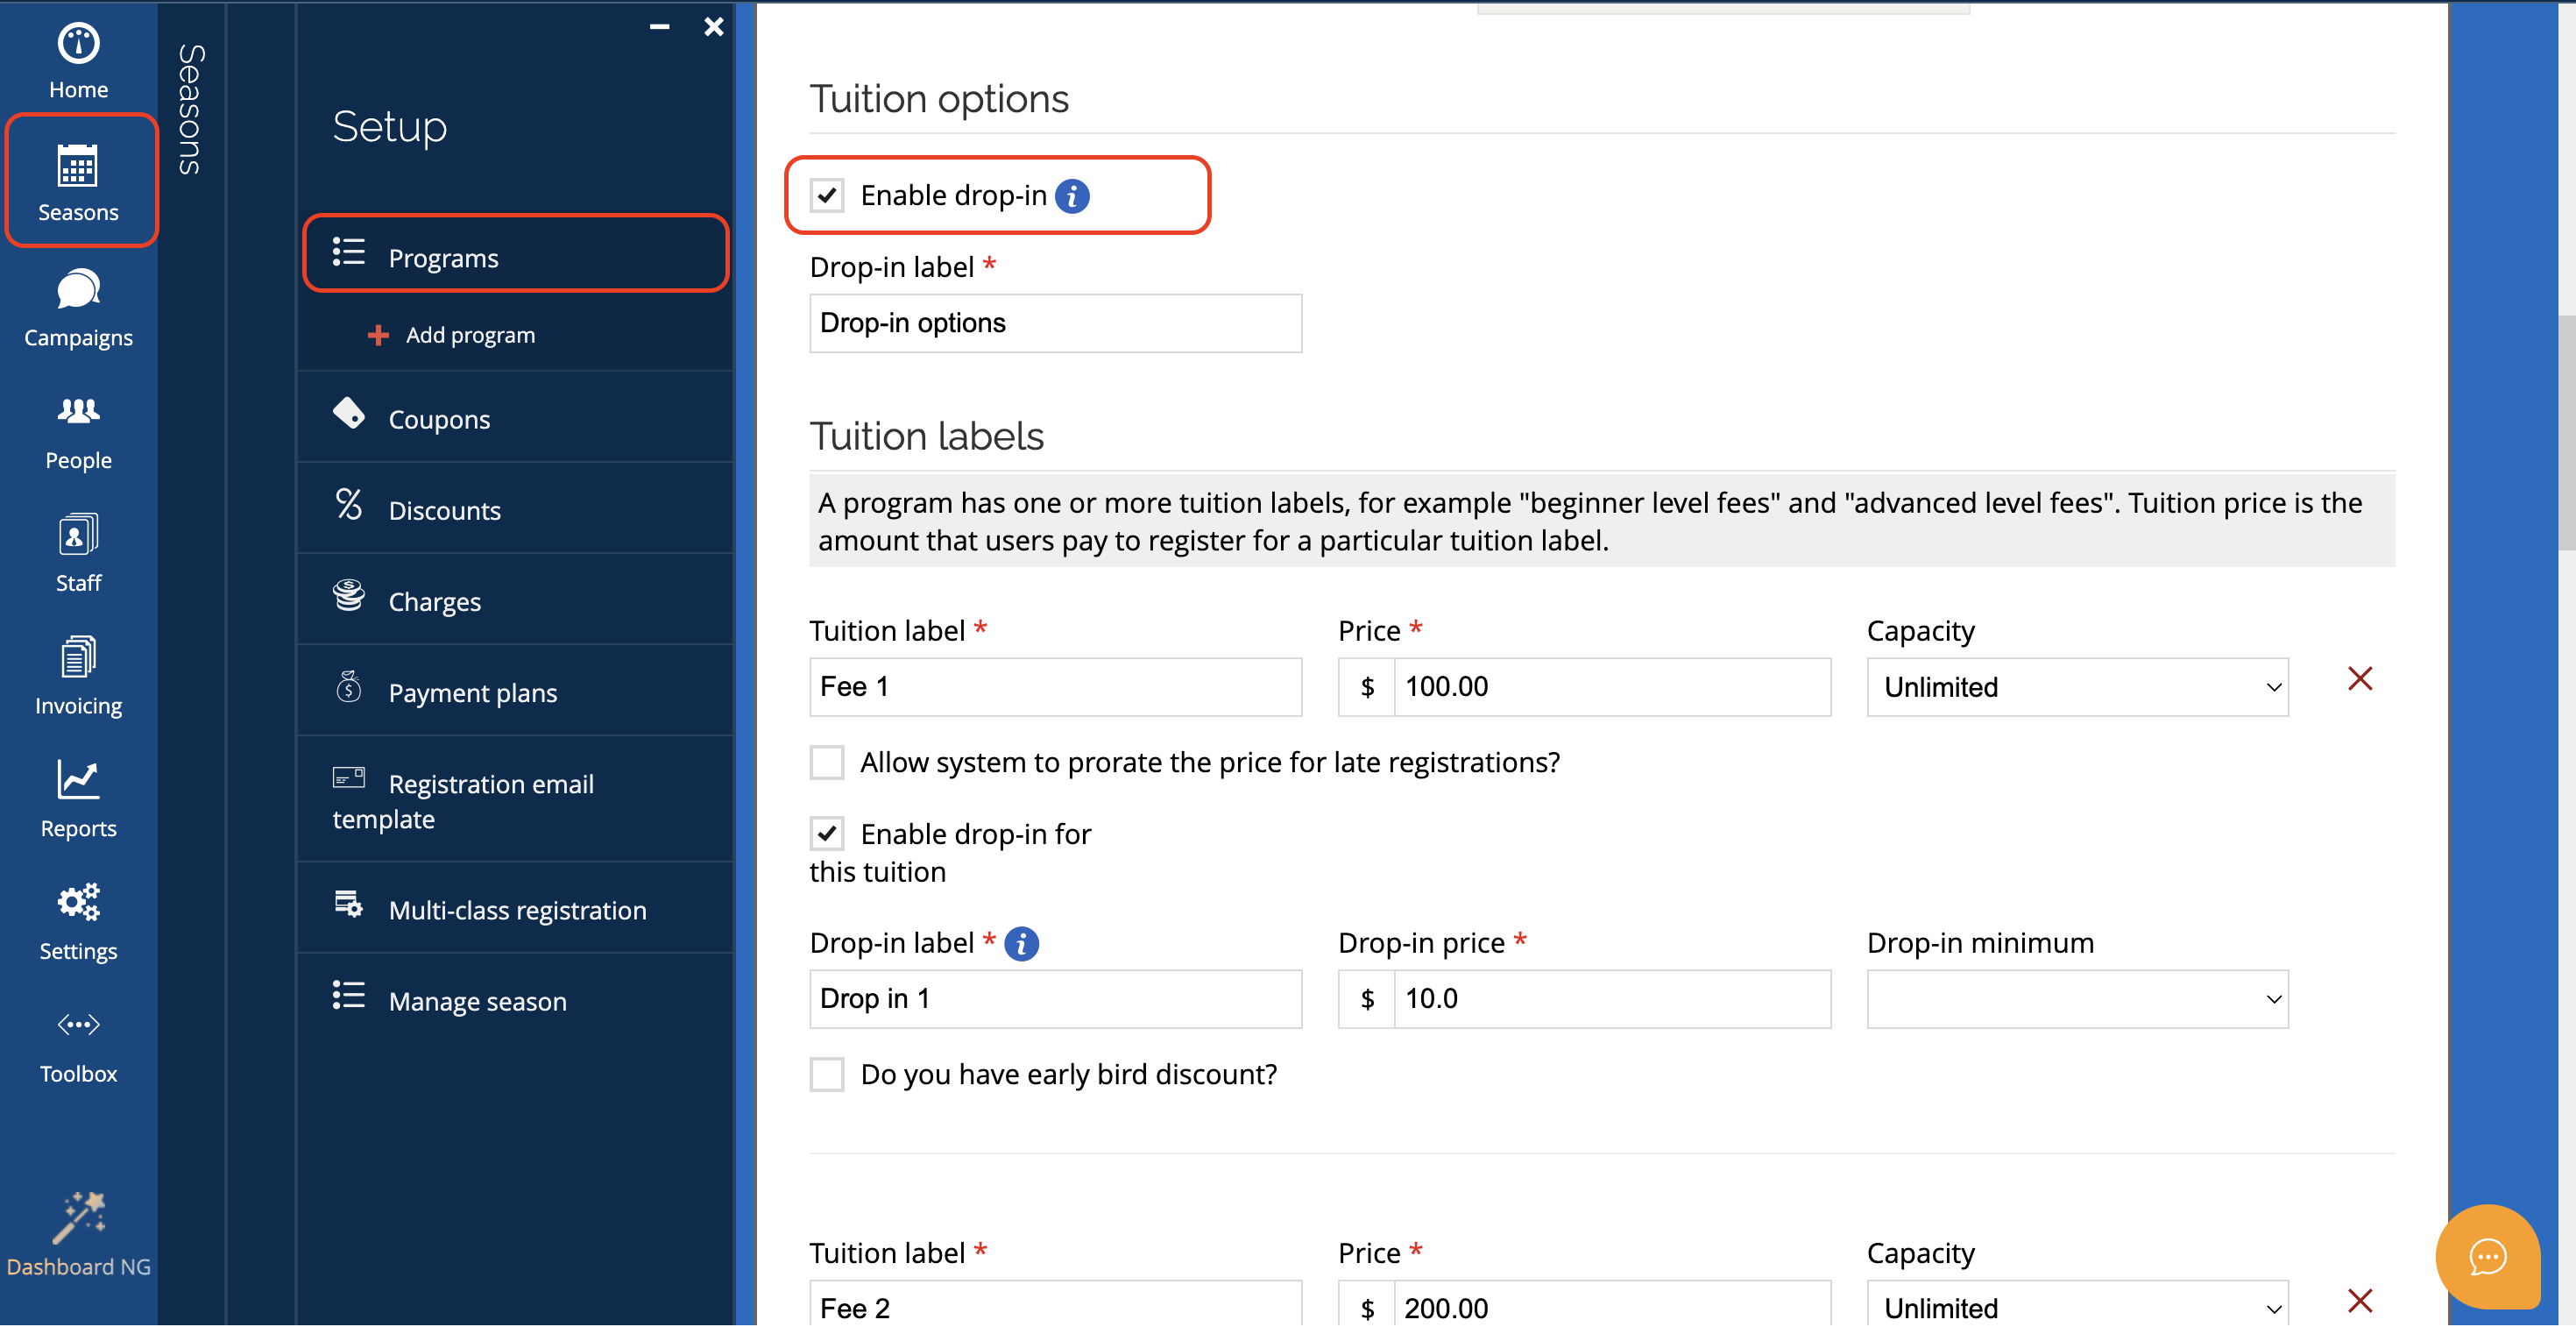Viewport: 2576px width, 1327px height.
Task: Click the Drop-in price input field
Action: coord(1610,1000)
